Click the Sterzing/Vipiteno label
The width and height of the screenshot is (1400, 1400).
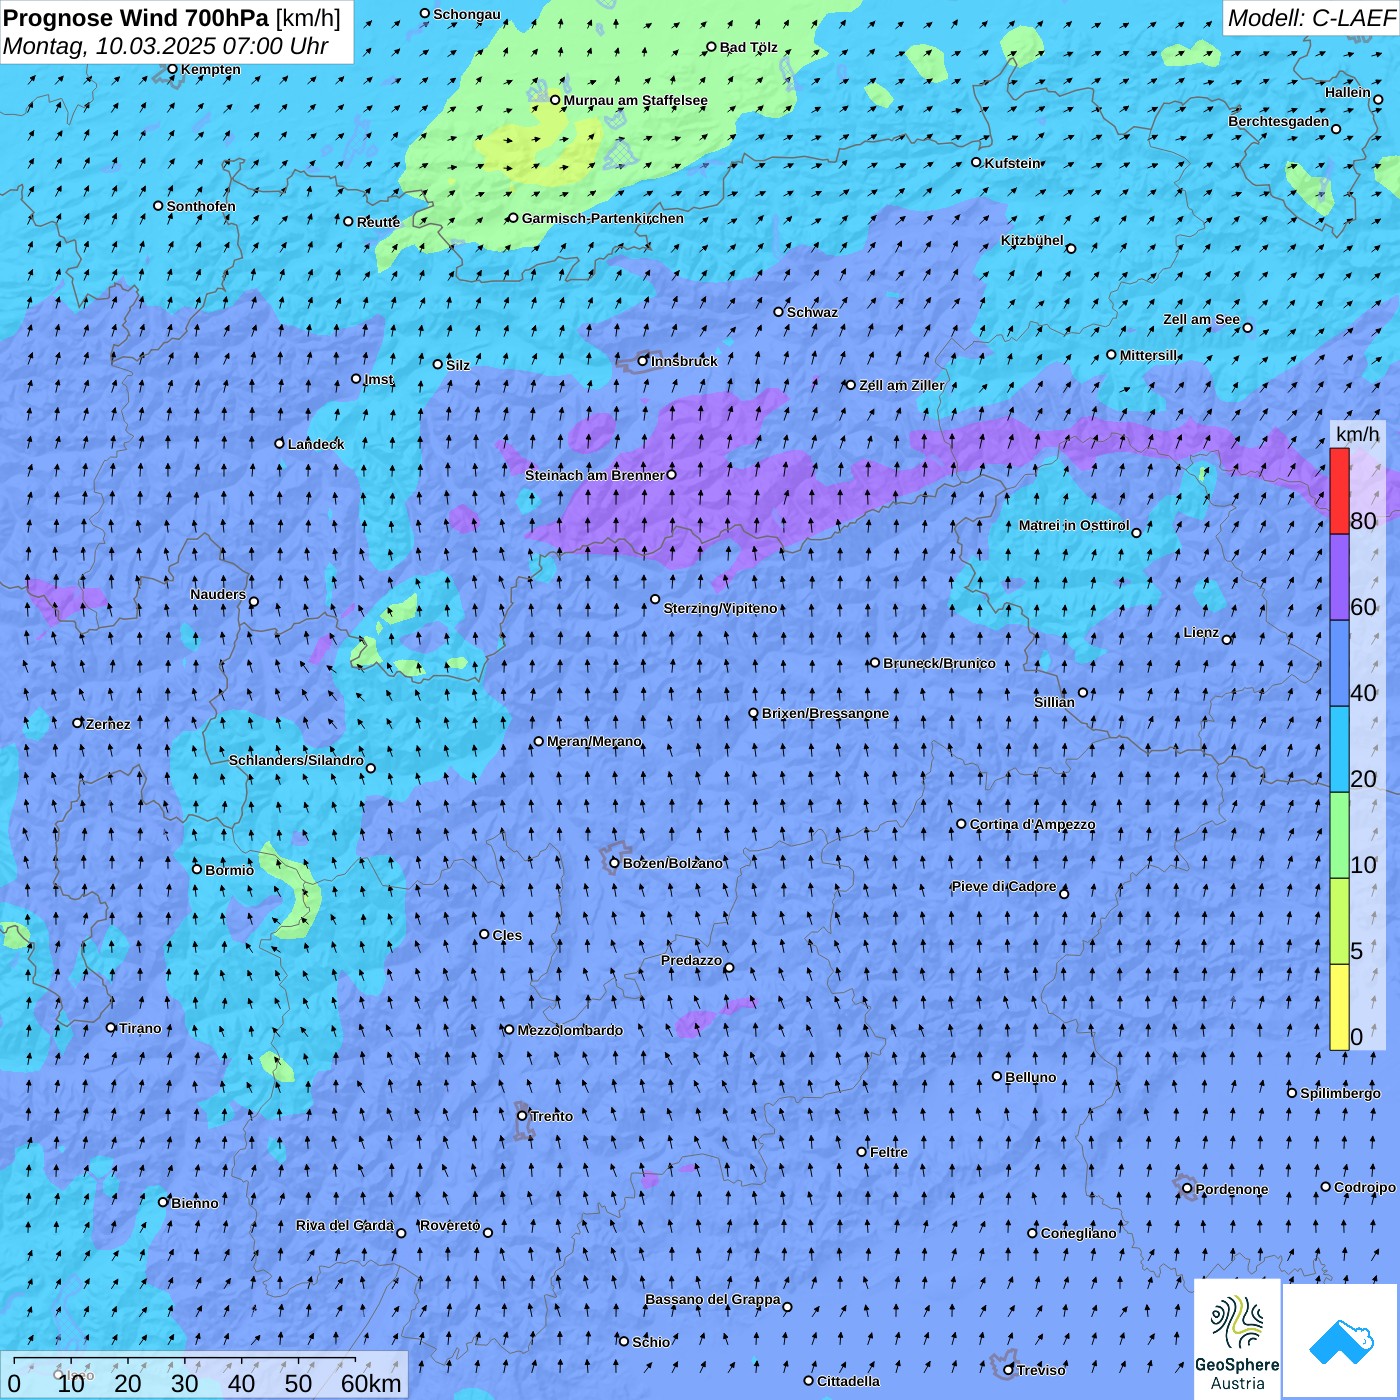click(720, 608)
